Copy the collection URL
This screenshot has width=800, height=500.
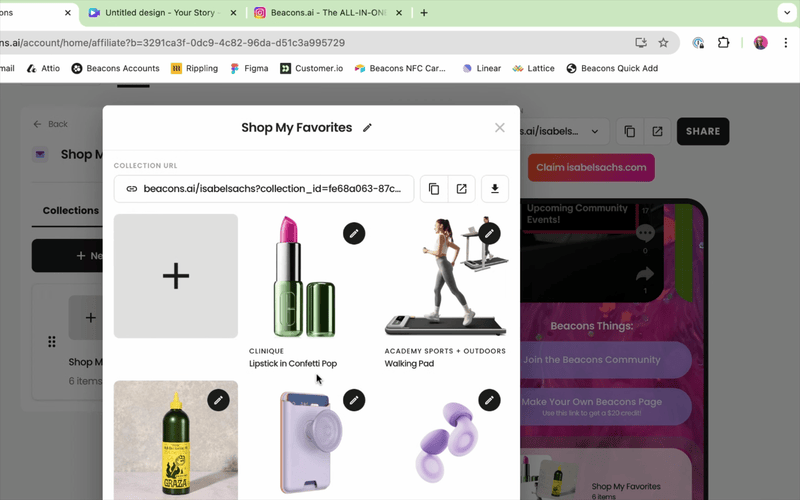pos(434,189)
